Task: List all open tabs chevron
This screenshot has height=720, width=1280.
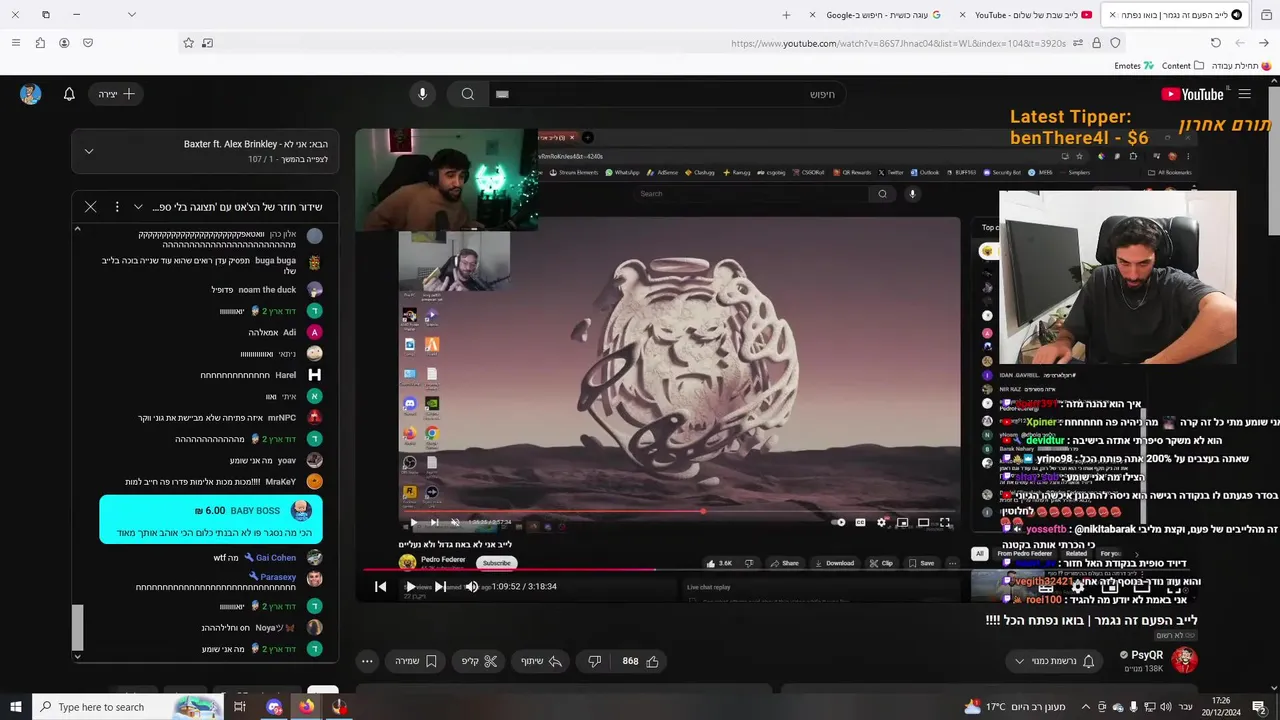Action: [x=131, y=15]
